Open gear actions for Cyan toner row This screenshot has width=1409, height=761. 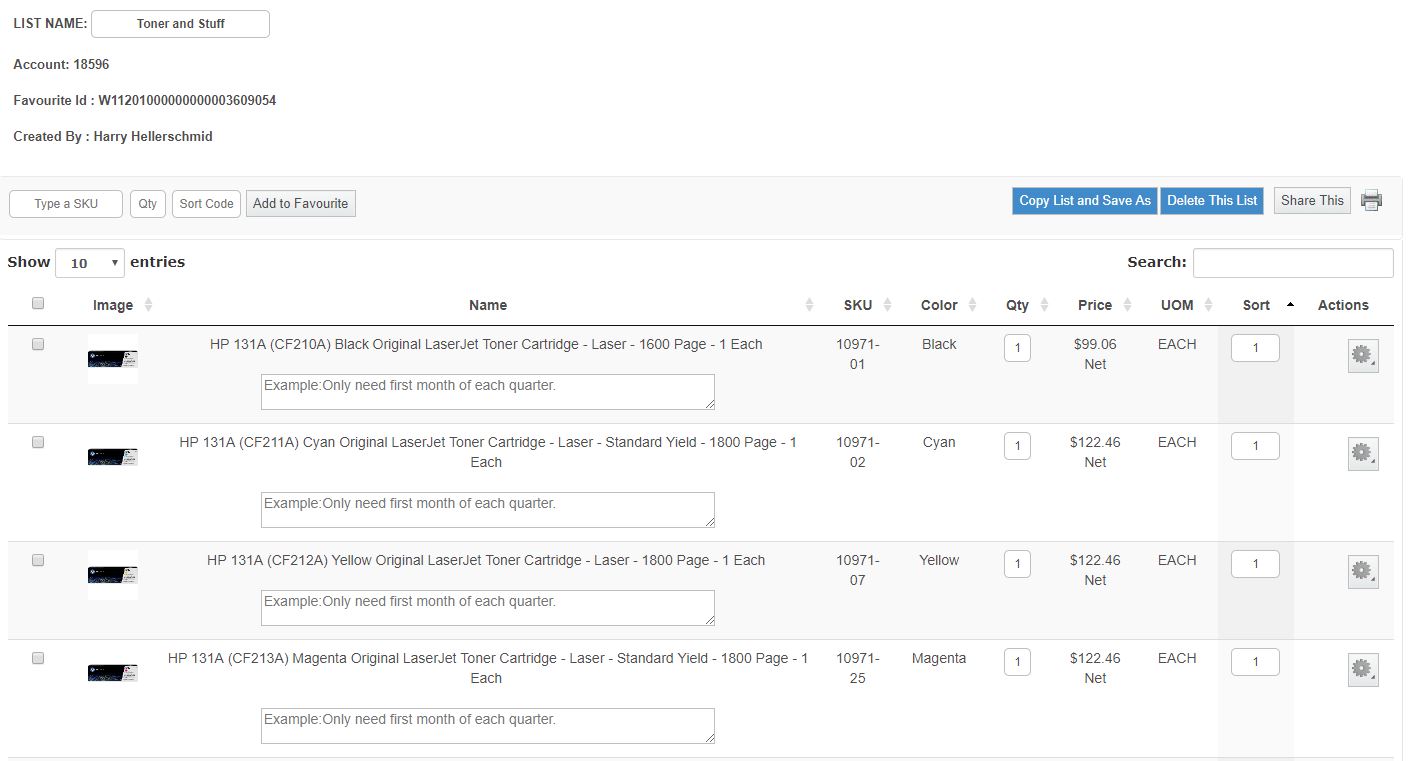(1363, 454)
